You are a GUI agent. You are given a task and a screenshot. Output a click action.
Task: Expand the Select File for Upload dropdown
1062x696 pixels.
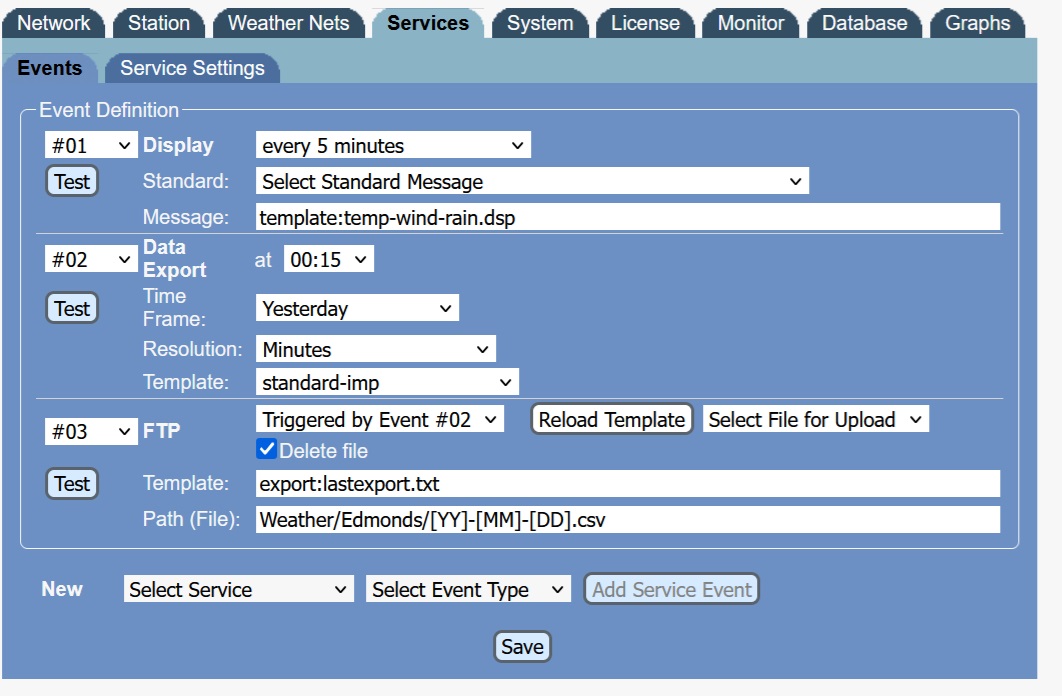[815, 420]
